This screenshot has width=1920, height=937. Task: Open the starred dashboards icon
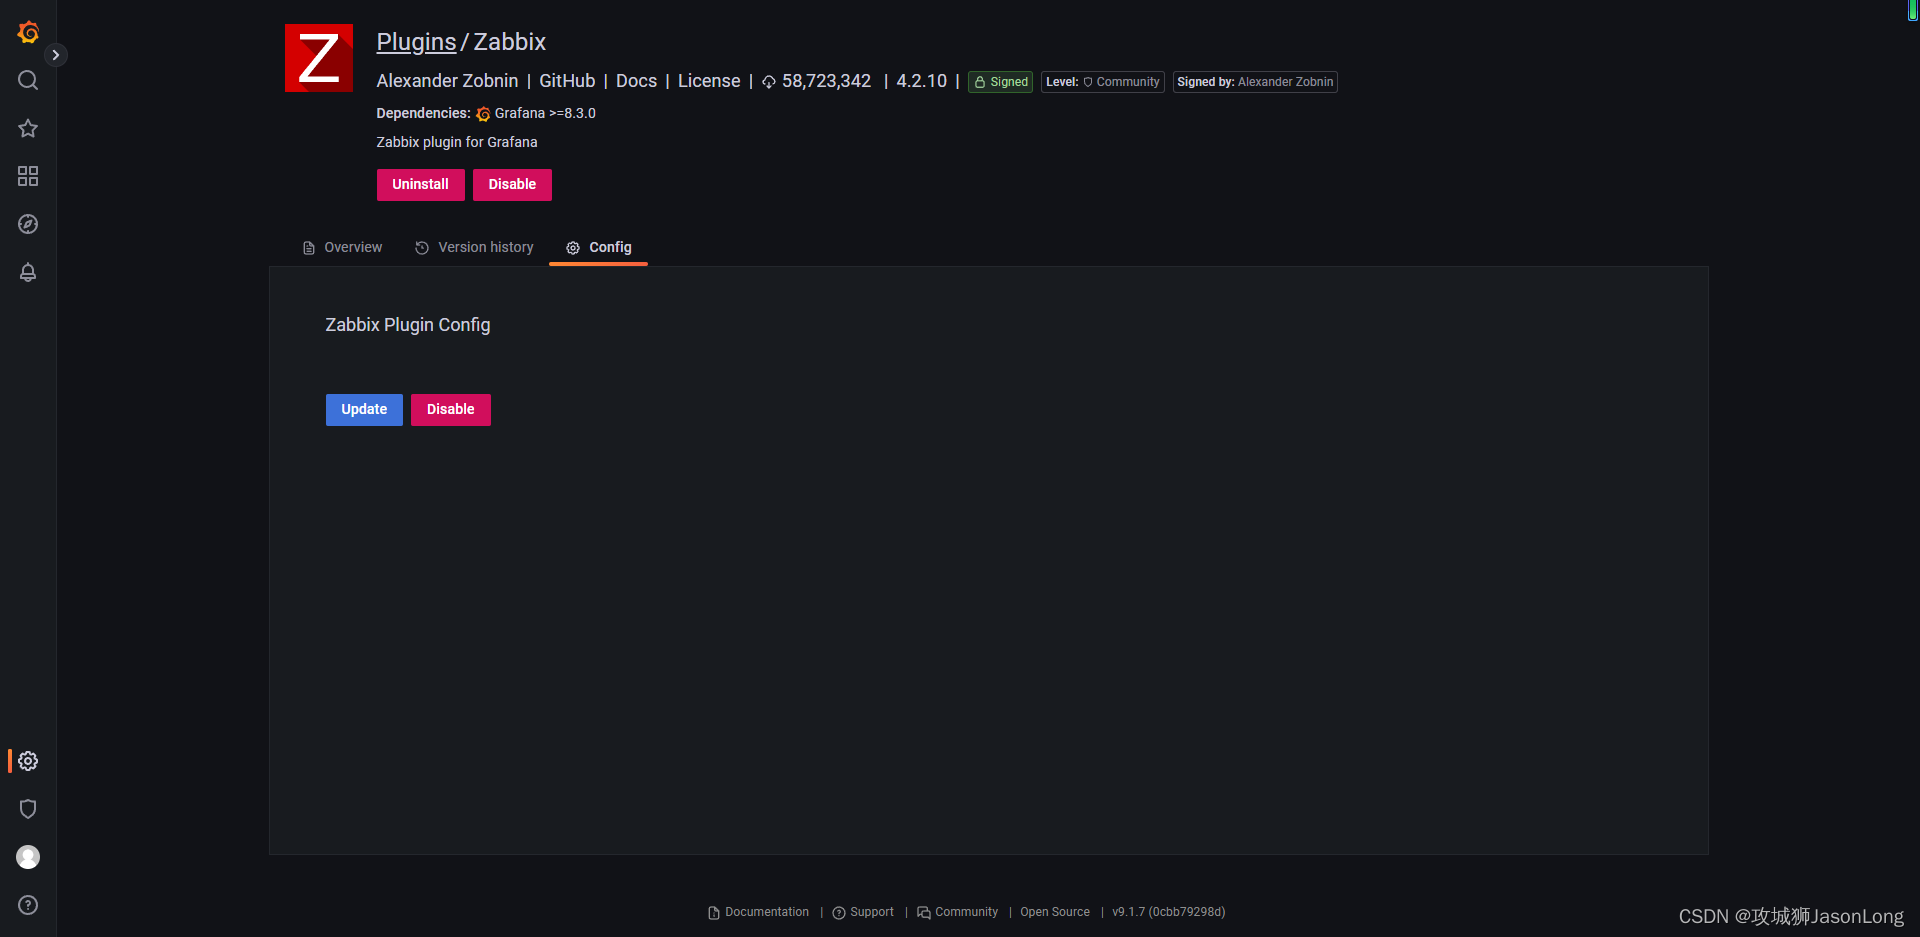coord(28,128)
